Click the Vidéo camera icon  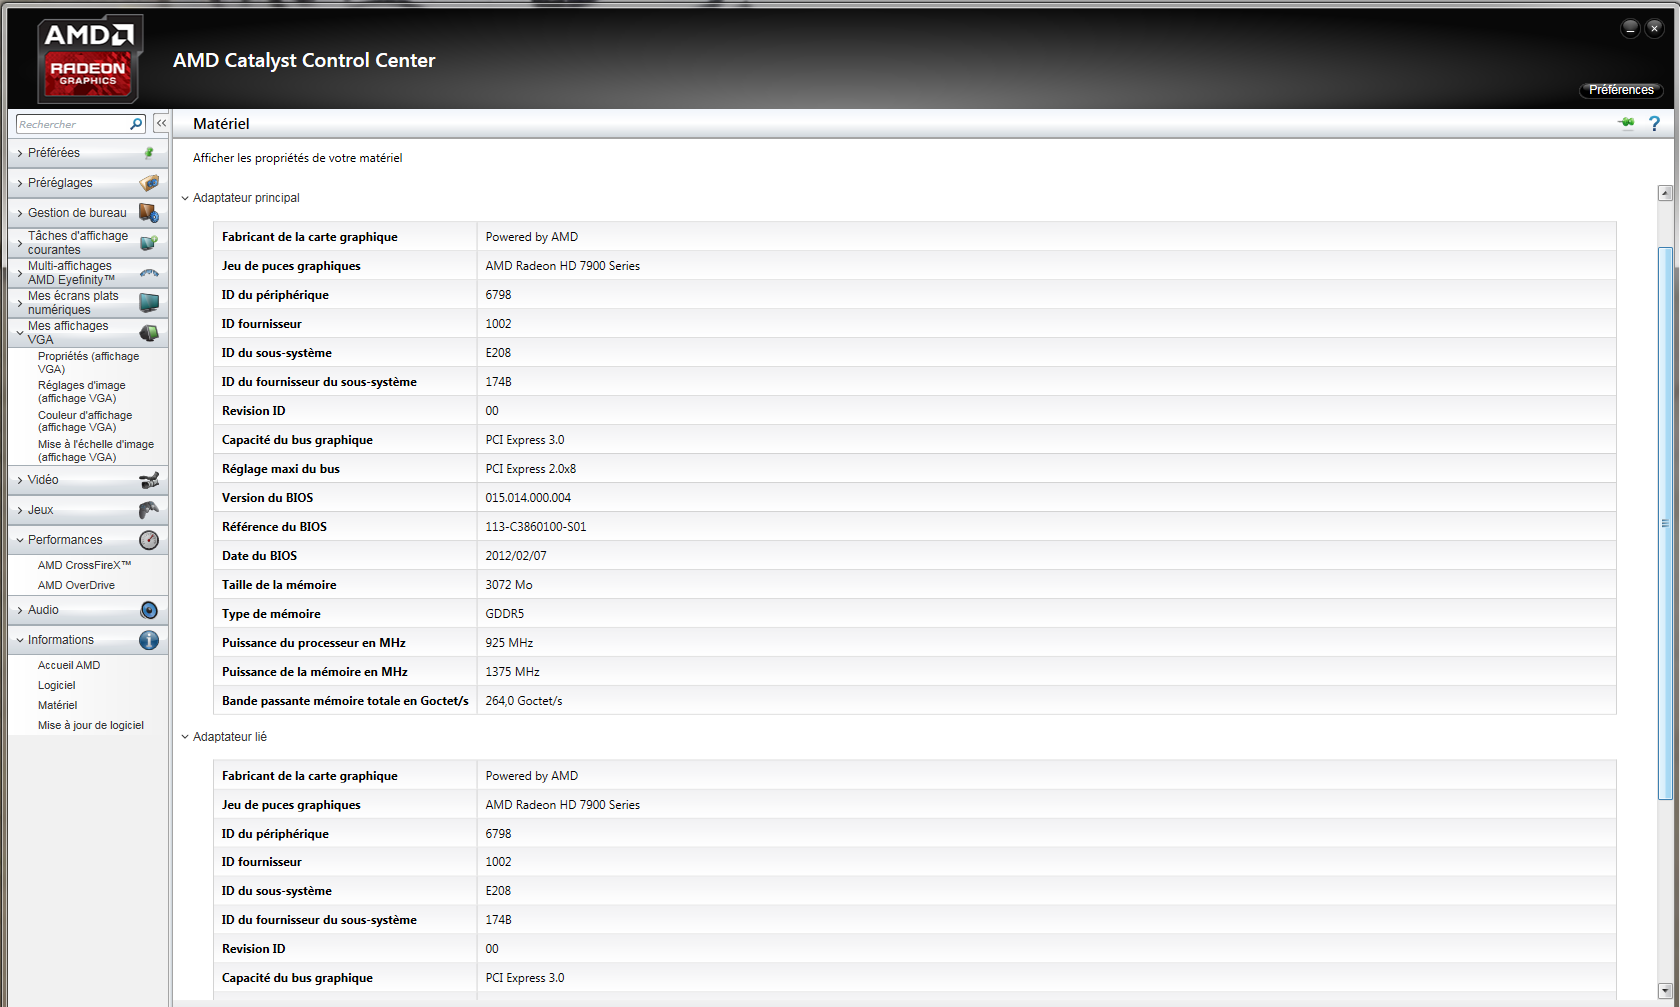149,480
